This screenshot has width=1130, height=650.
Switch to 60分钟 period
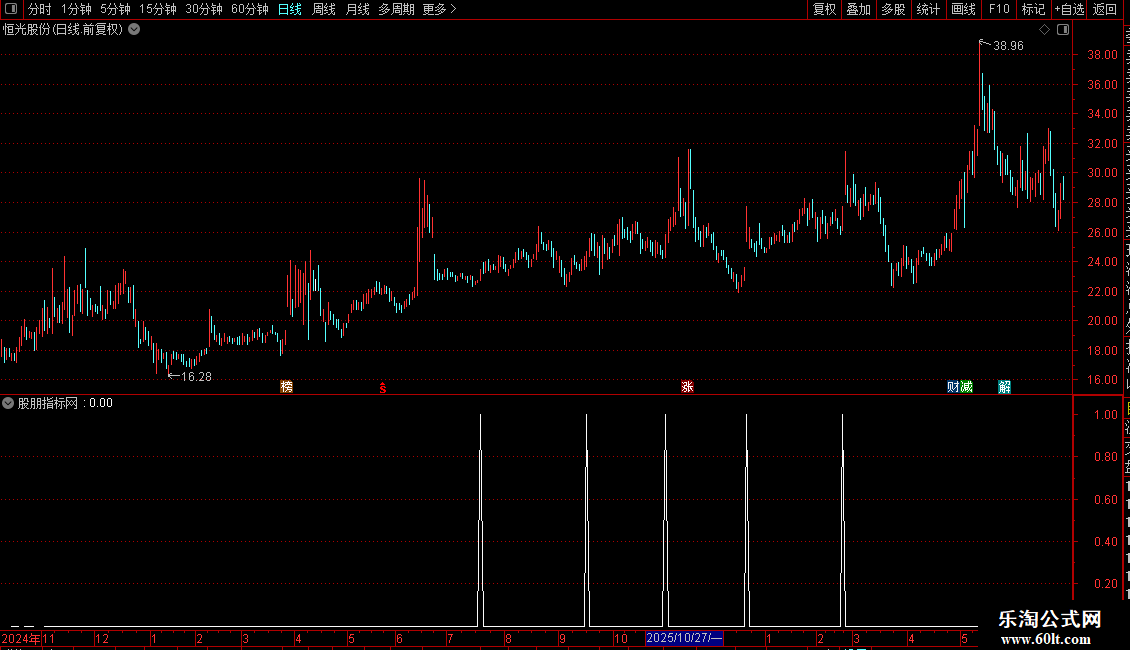tap(250, 9)
